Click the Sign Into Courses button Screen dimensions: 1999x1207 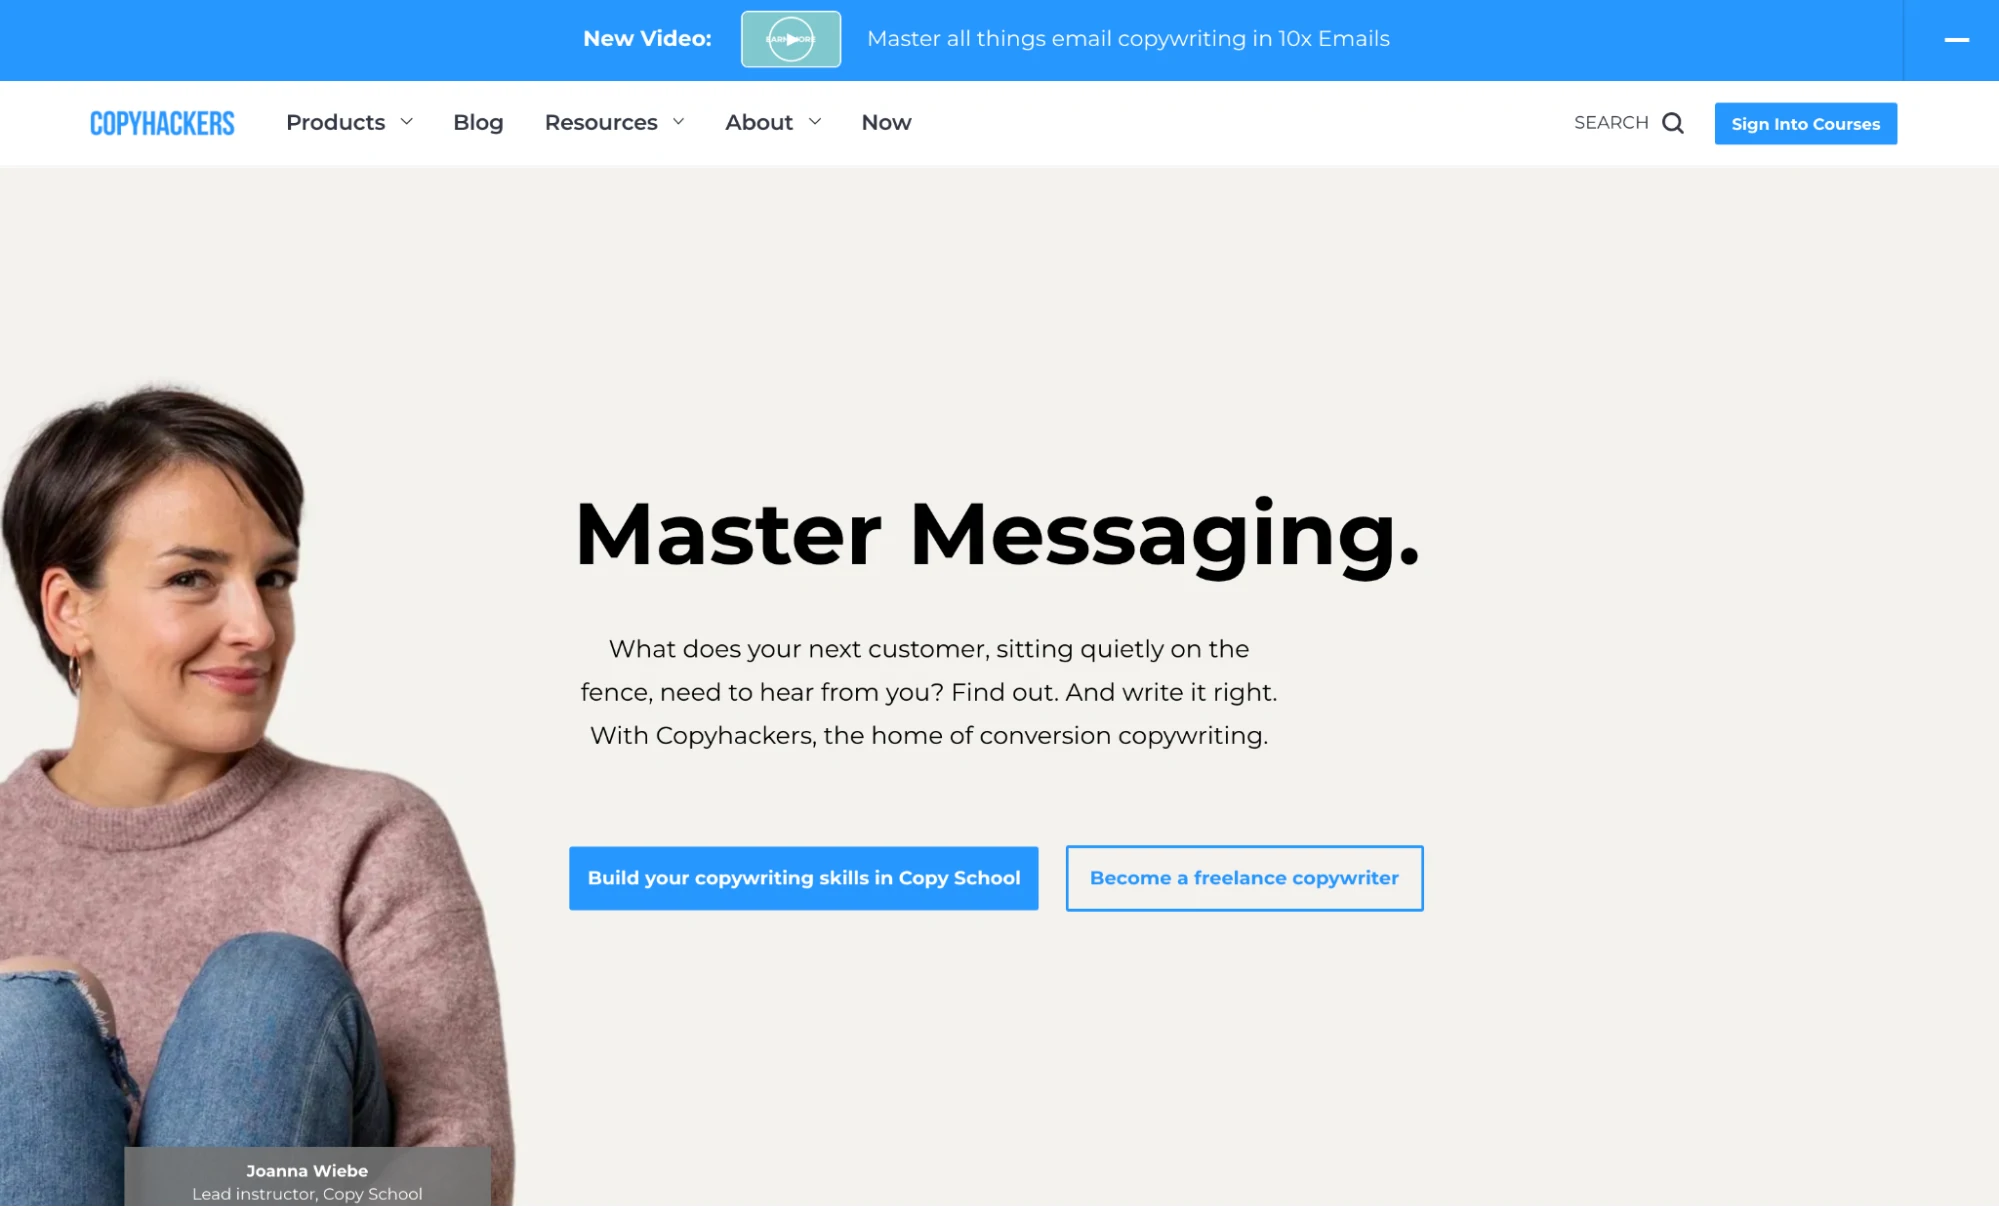(1806, 123)
